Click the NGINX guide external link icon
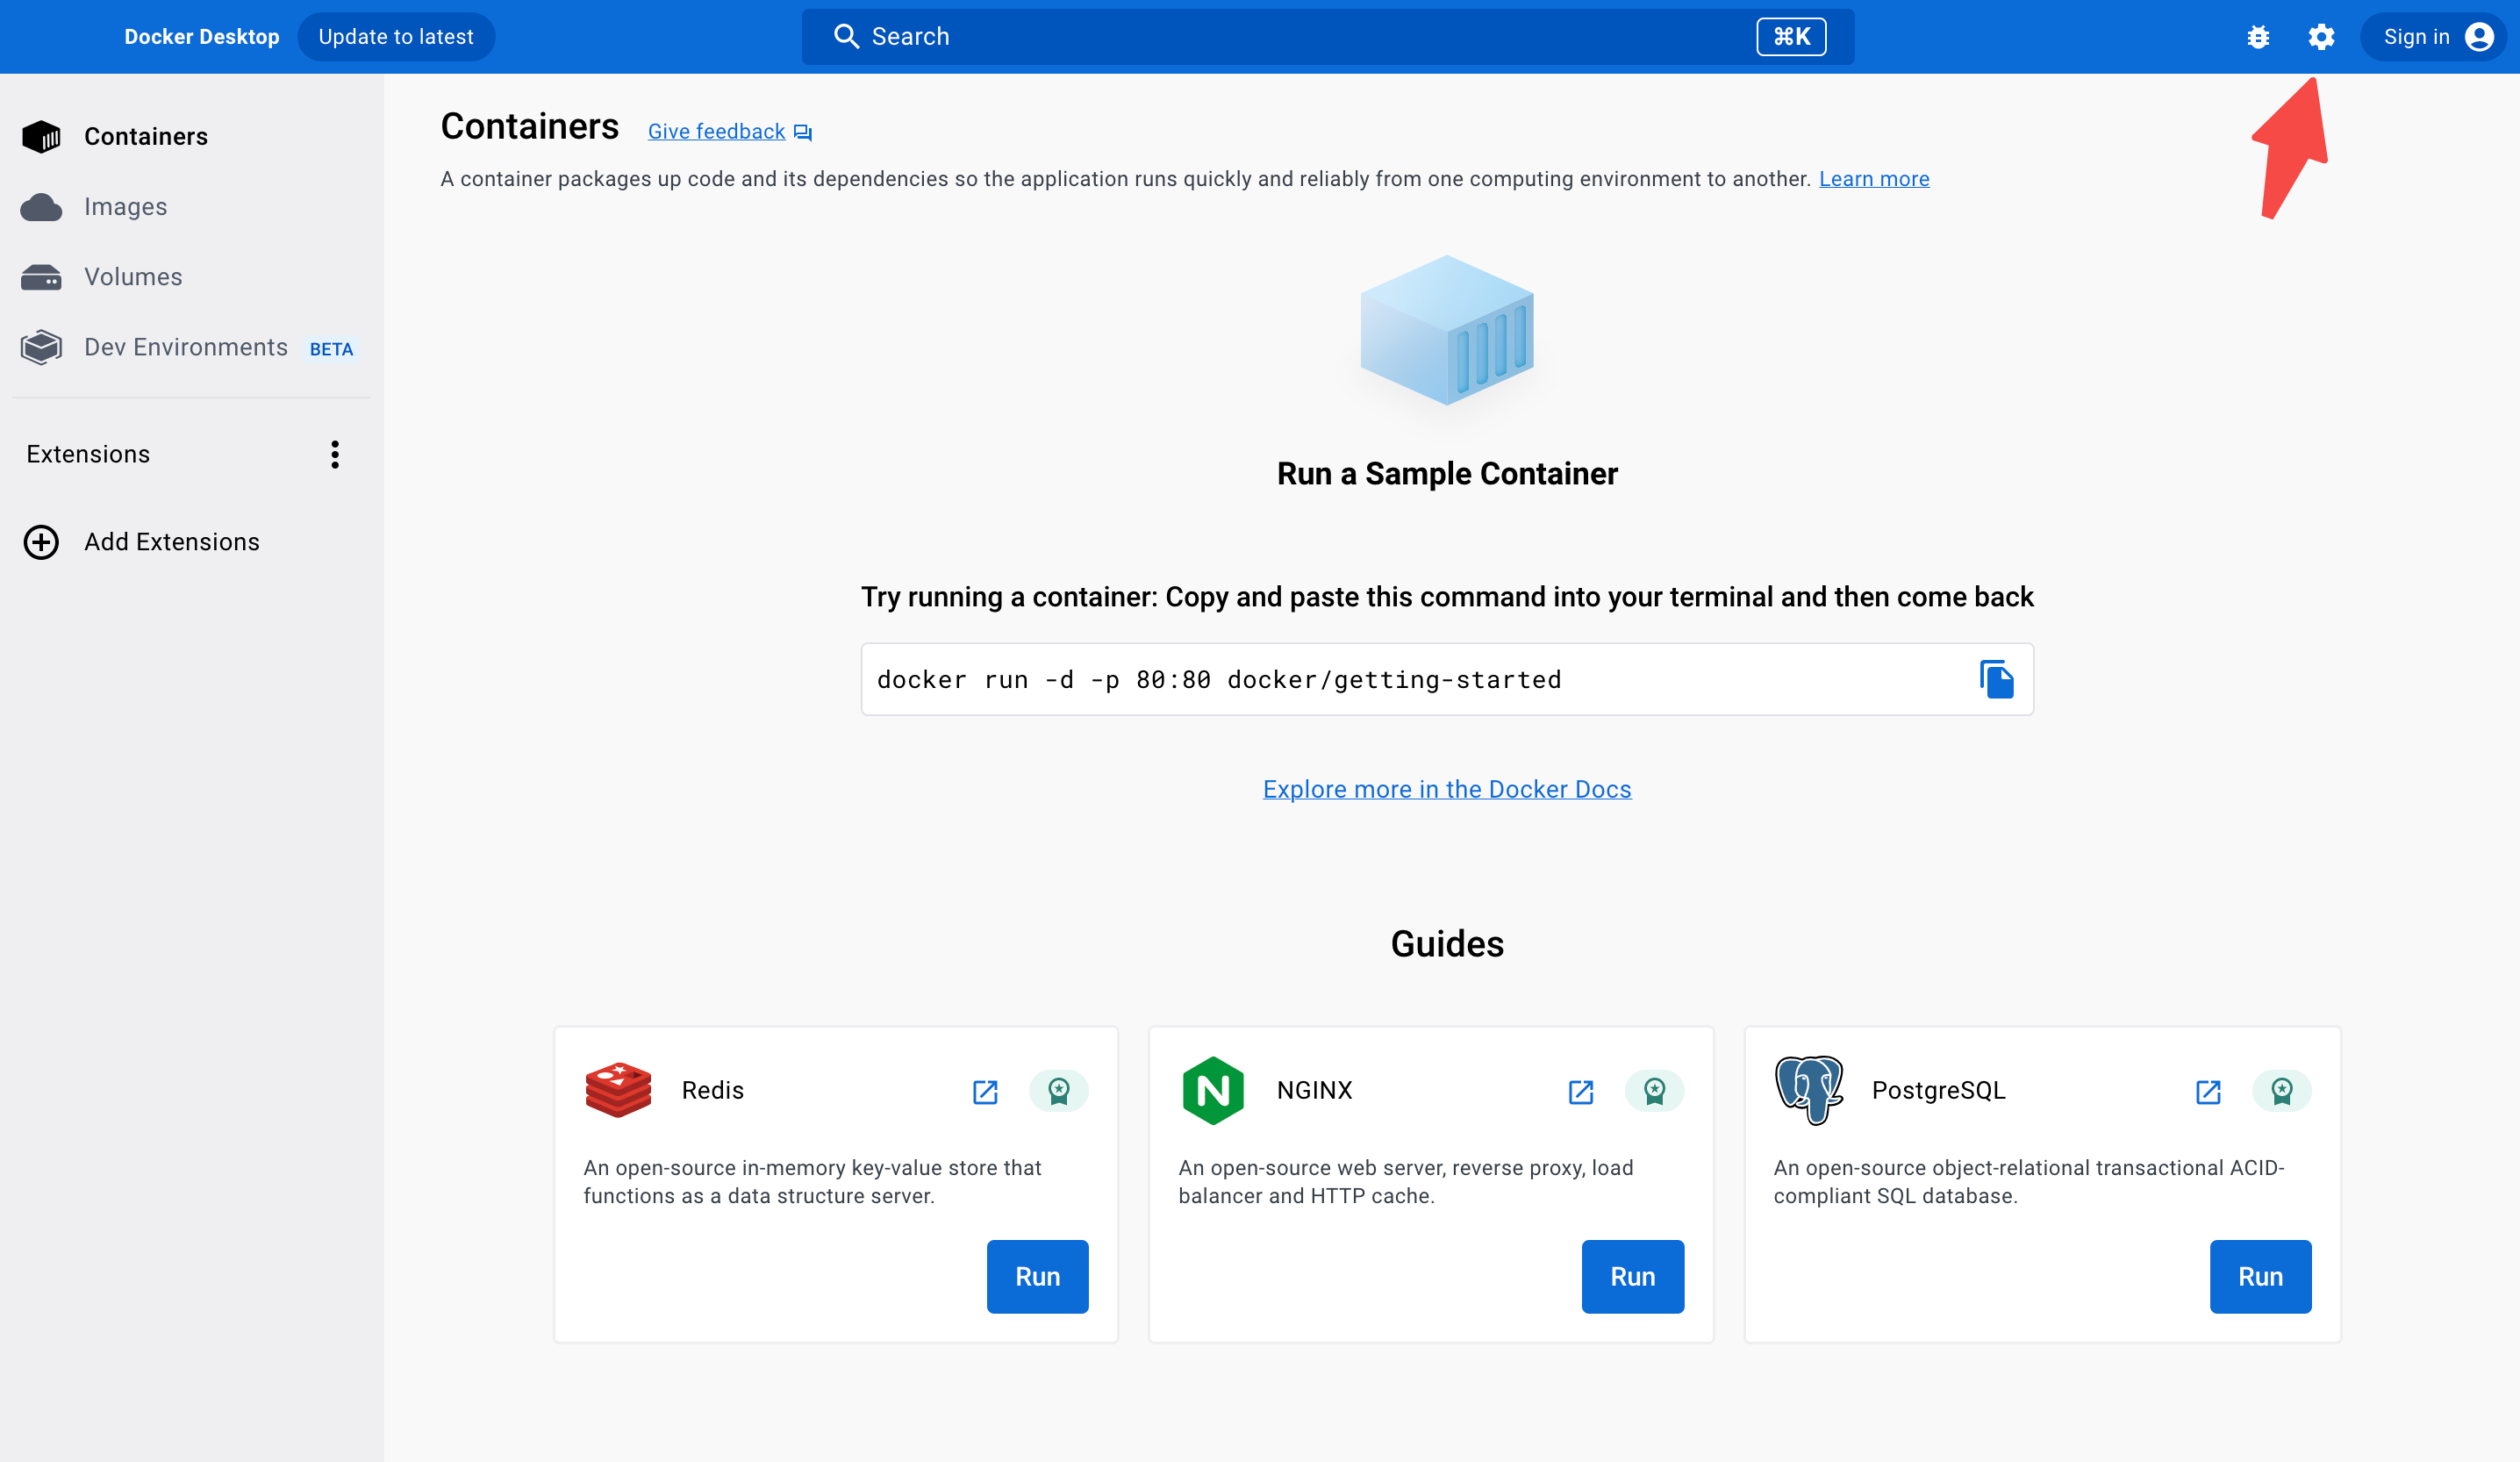 click(x=1582, y=1092)
